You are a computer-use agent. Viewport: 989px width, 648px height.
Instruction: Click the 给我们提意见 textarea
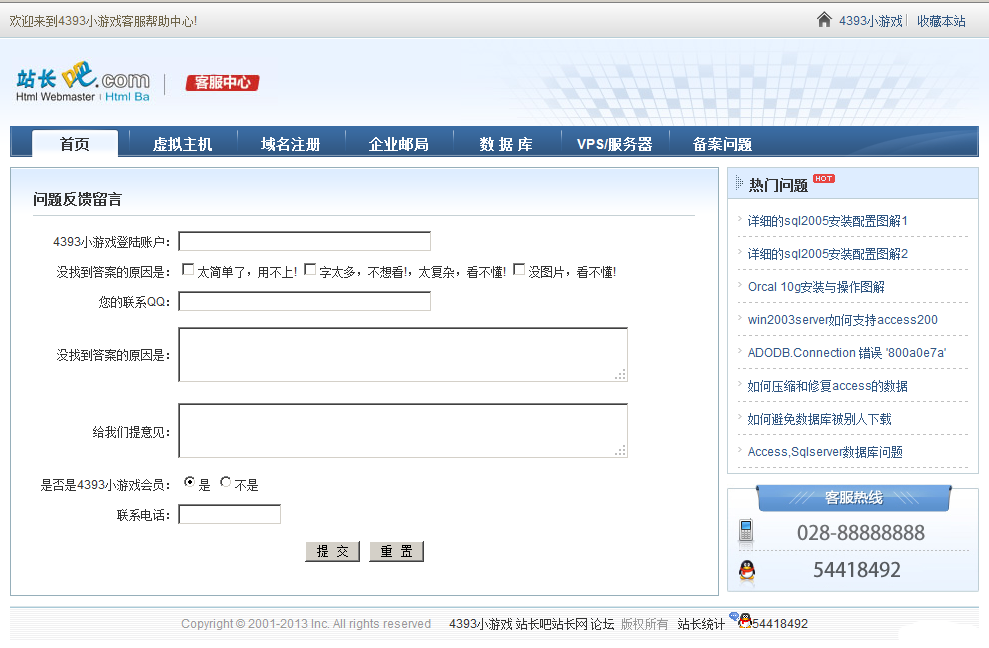[403, 431]
